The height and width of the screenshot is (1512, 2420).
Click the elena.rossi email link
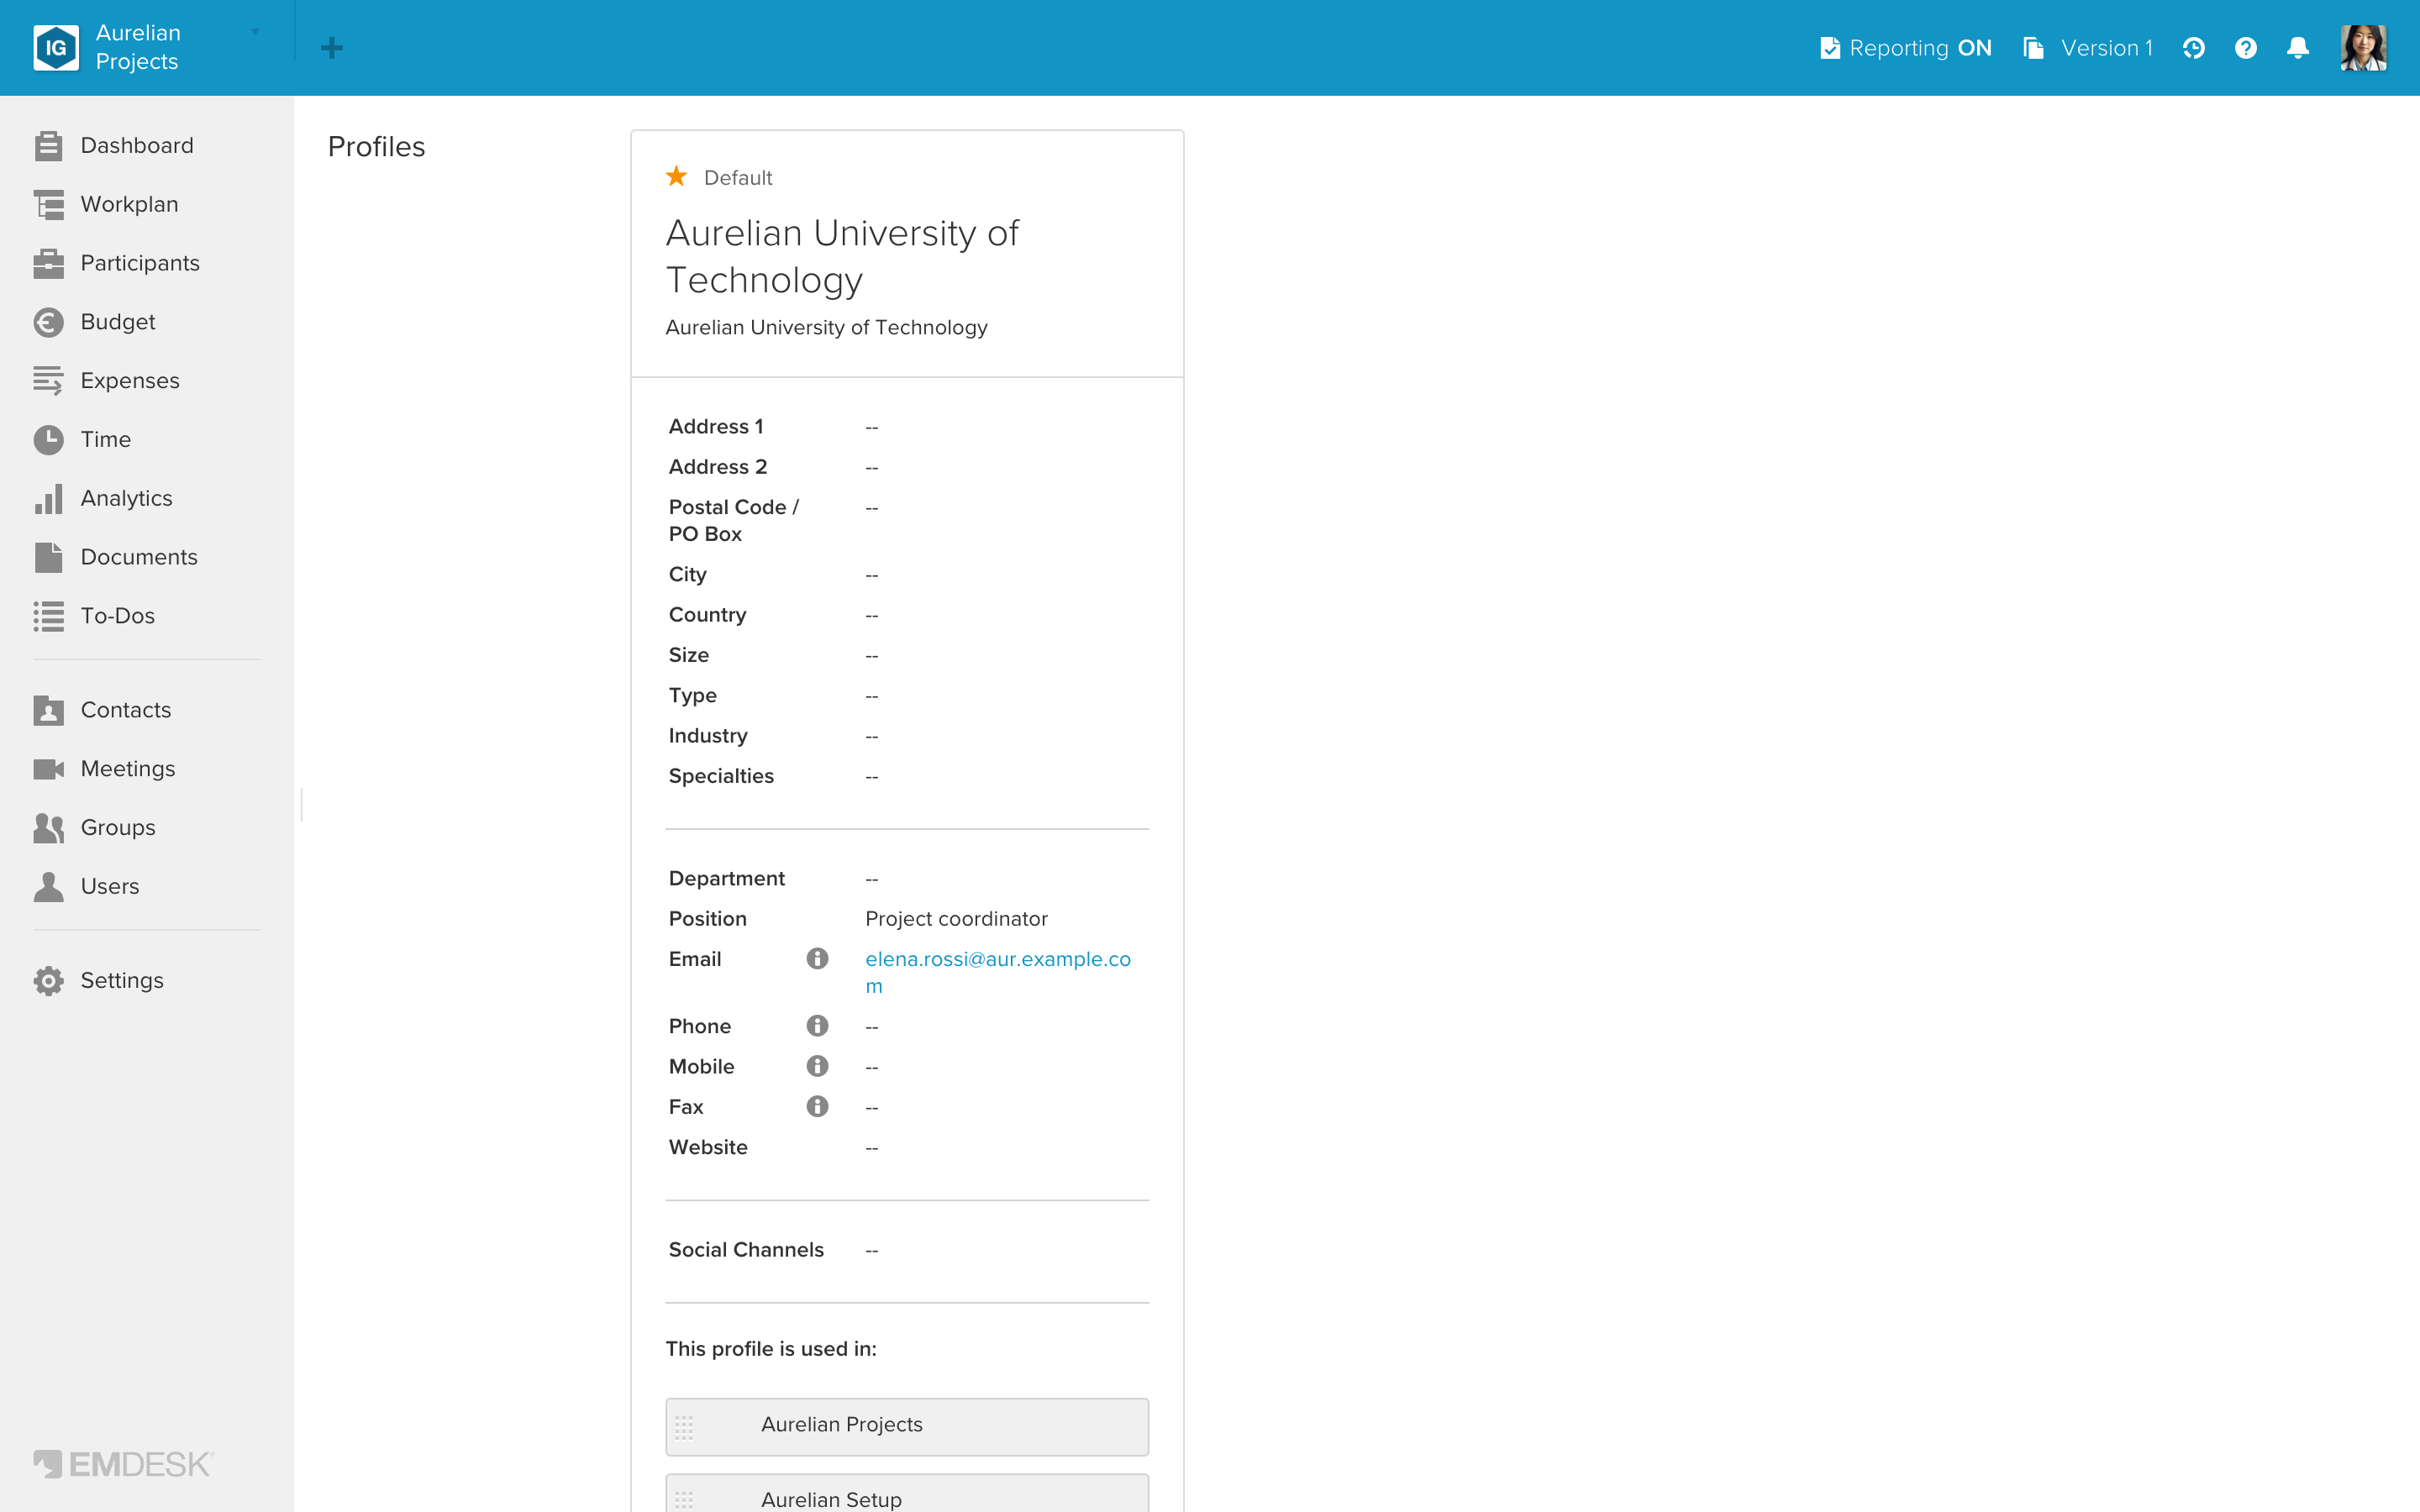click(x=997, y=972)
